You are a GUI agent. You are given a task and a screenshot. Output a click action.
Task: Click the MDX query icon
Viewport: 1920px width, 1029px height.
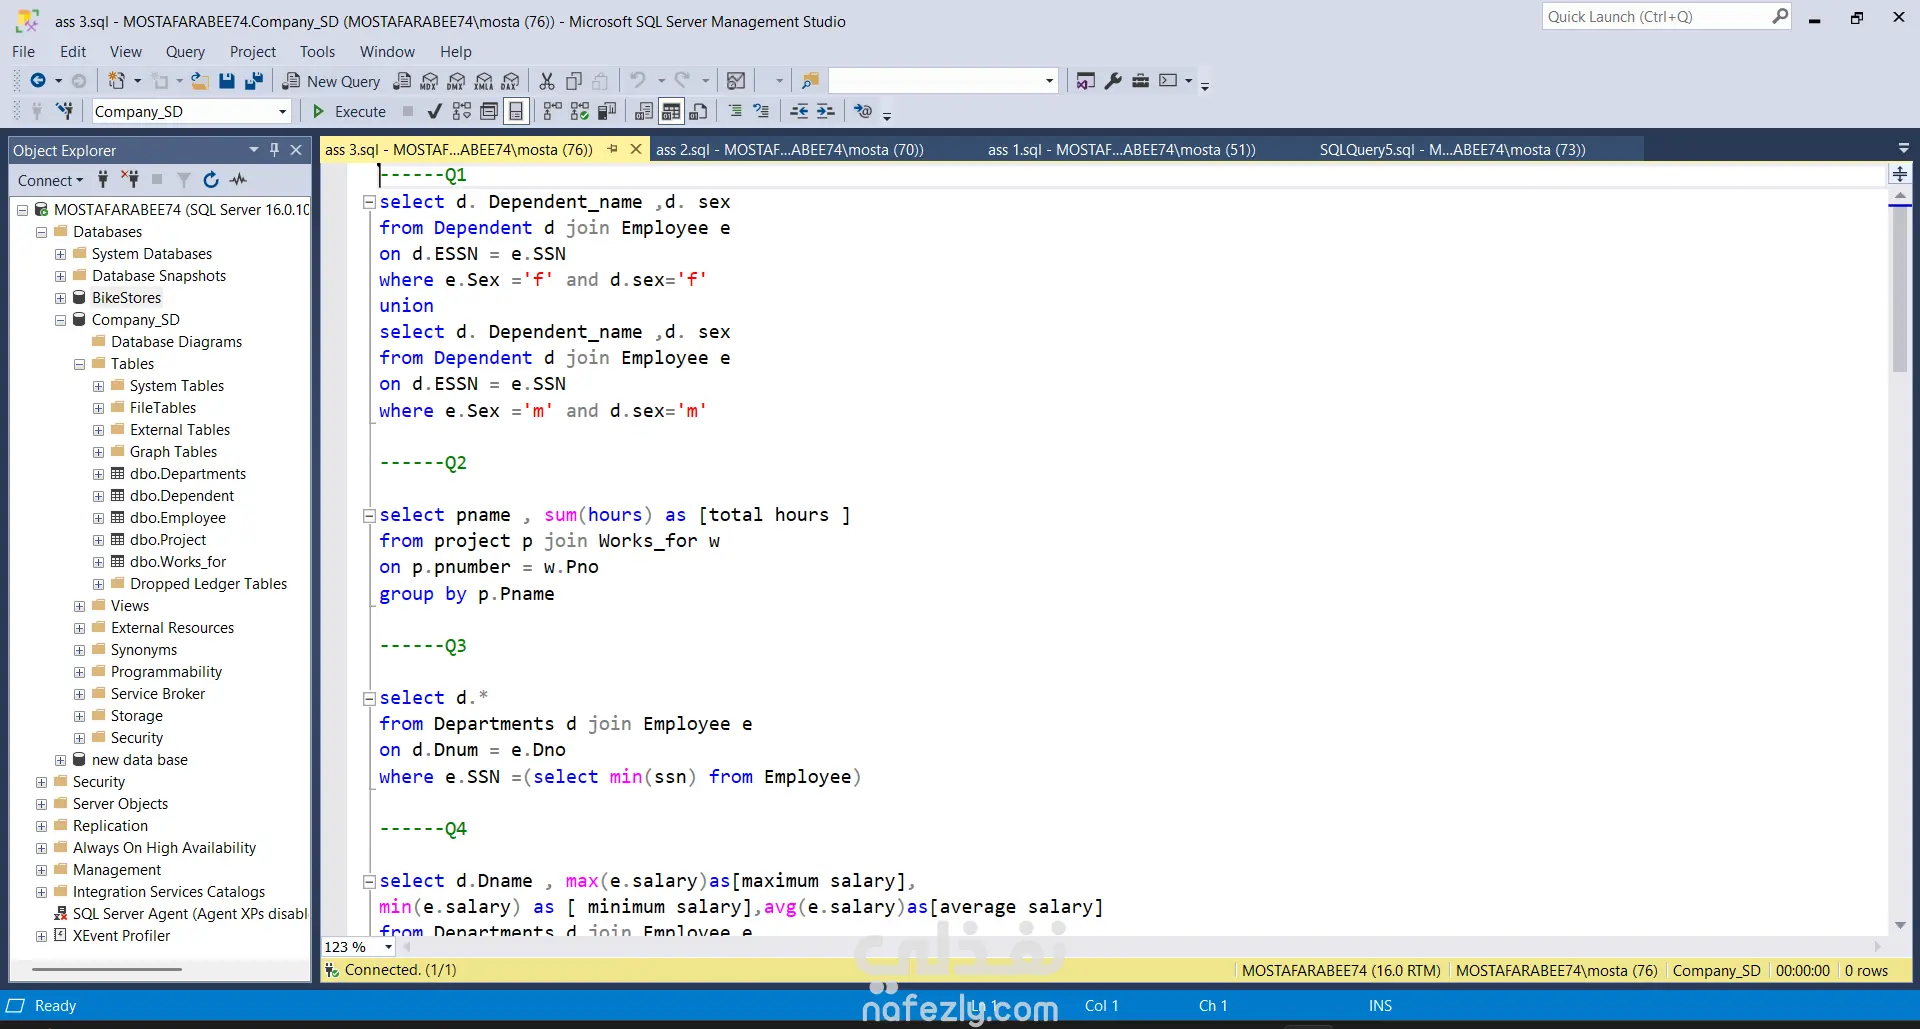click(429, 81)
